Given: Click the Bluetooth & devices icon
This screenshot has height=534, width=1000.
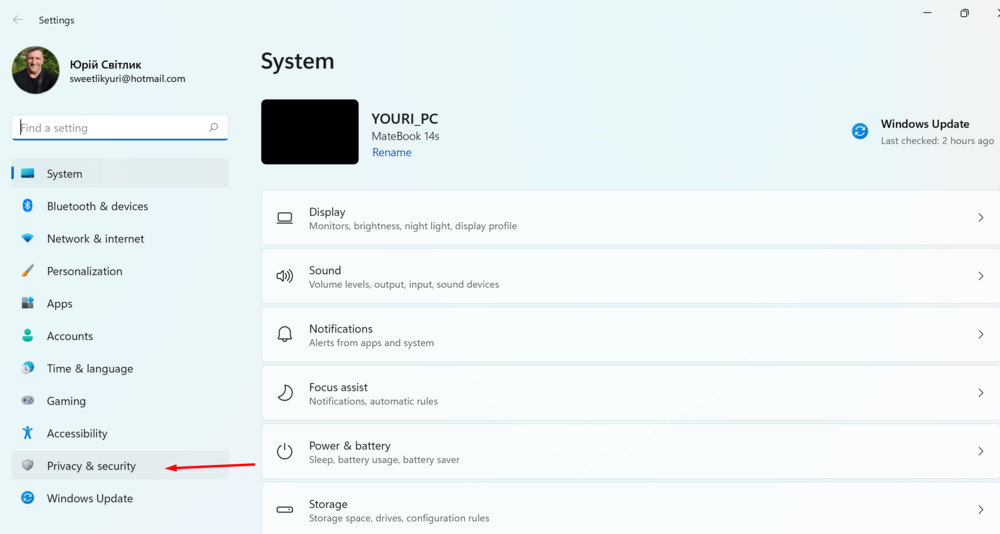Looking at the screenshot, I should click(28, 206).
